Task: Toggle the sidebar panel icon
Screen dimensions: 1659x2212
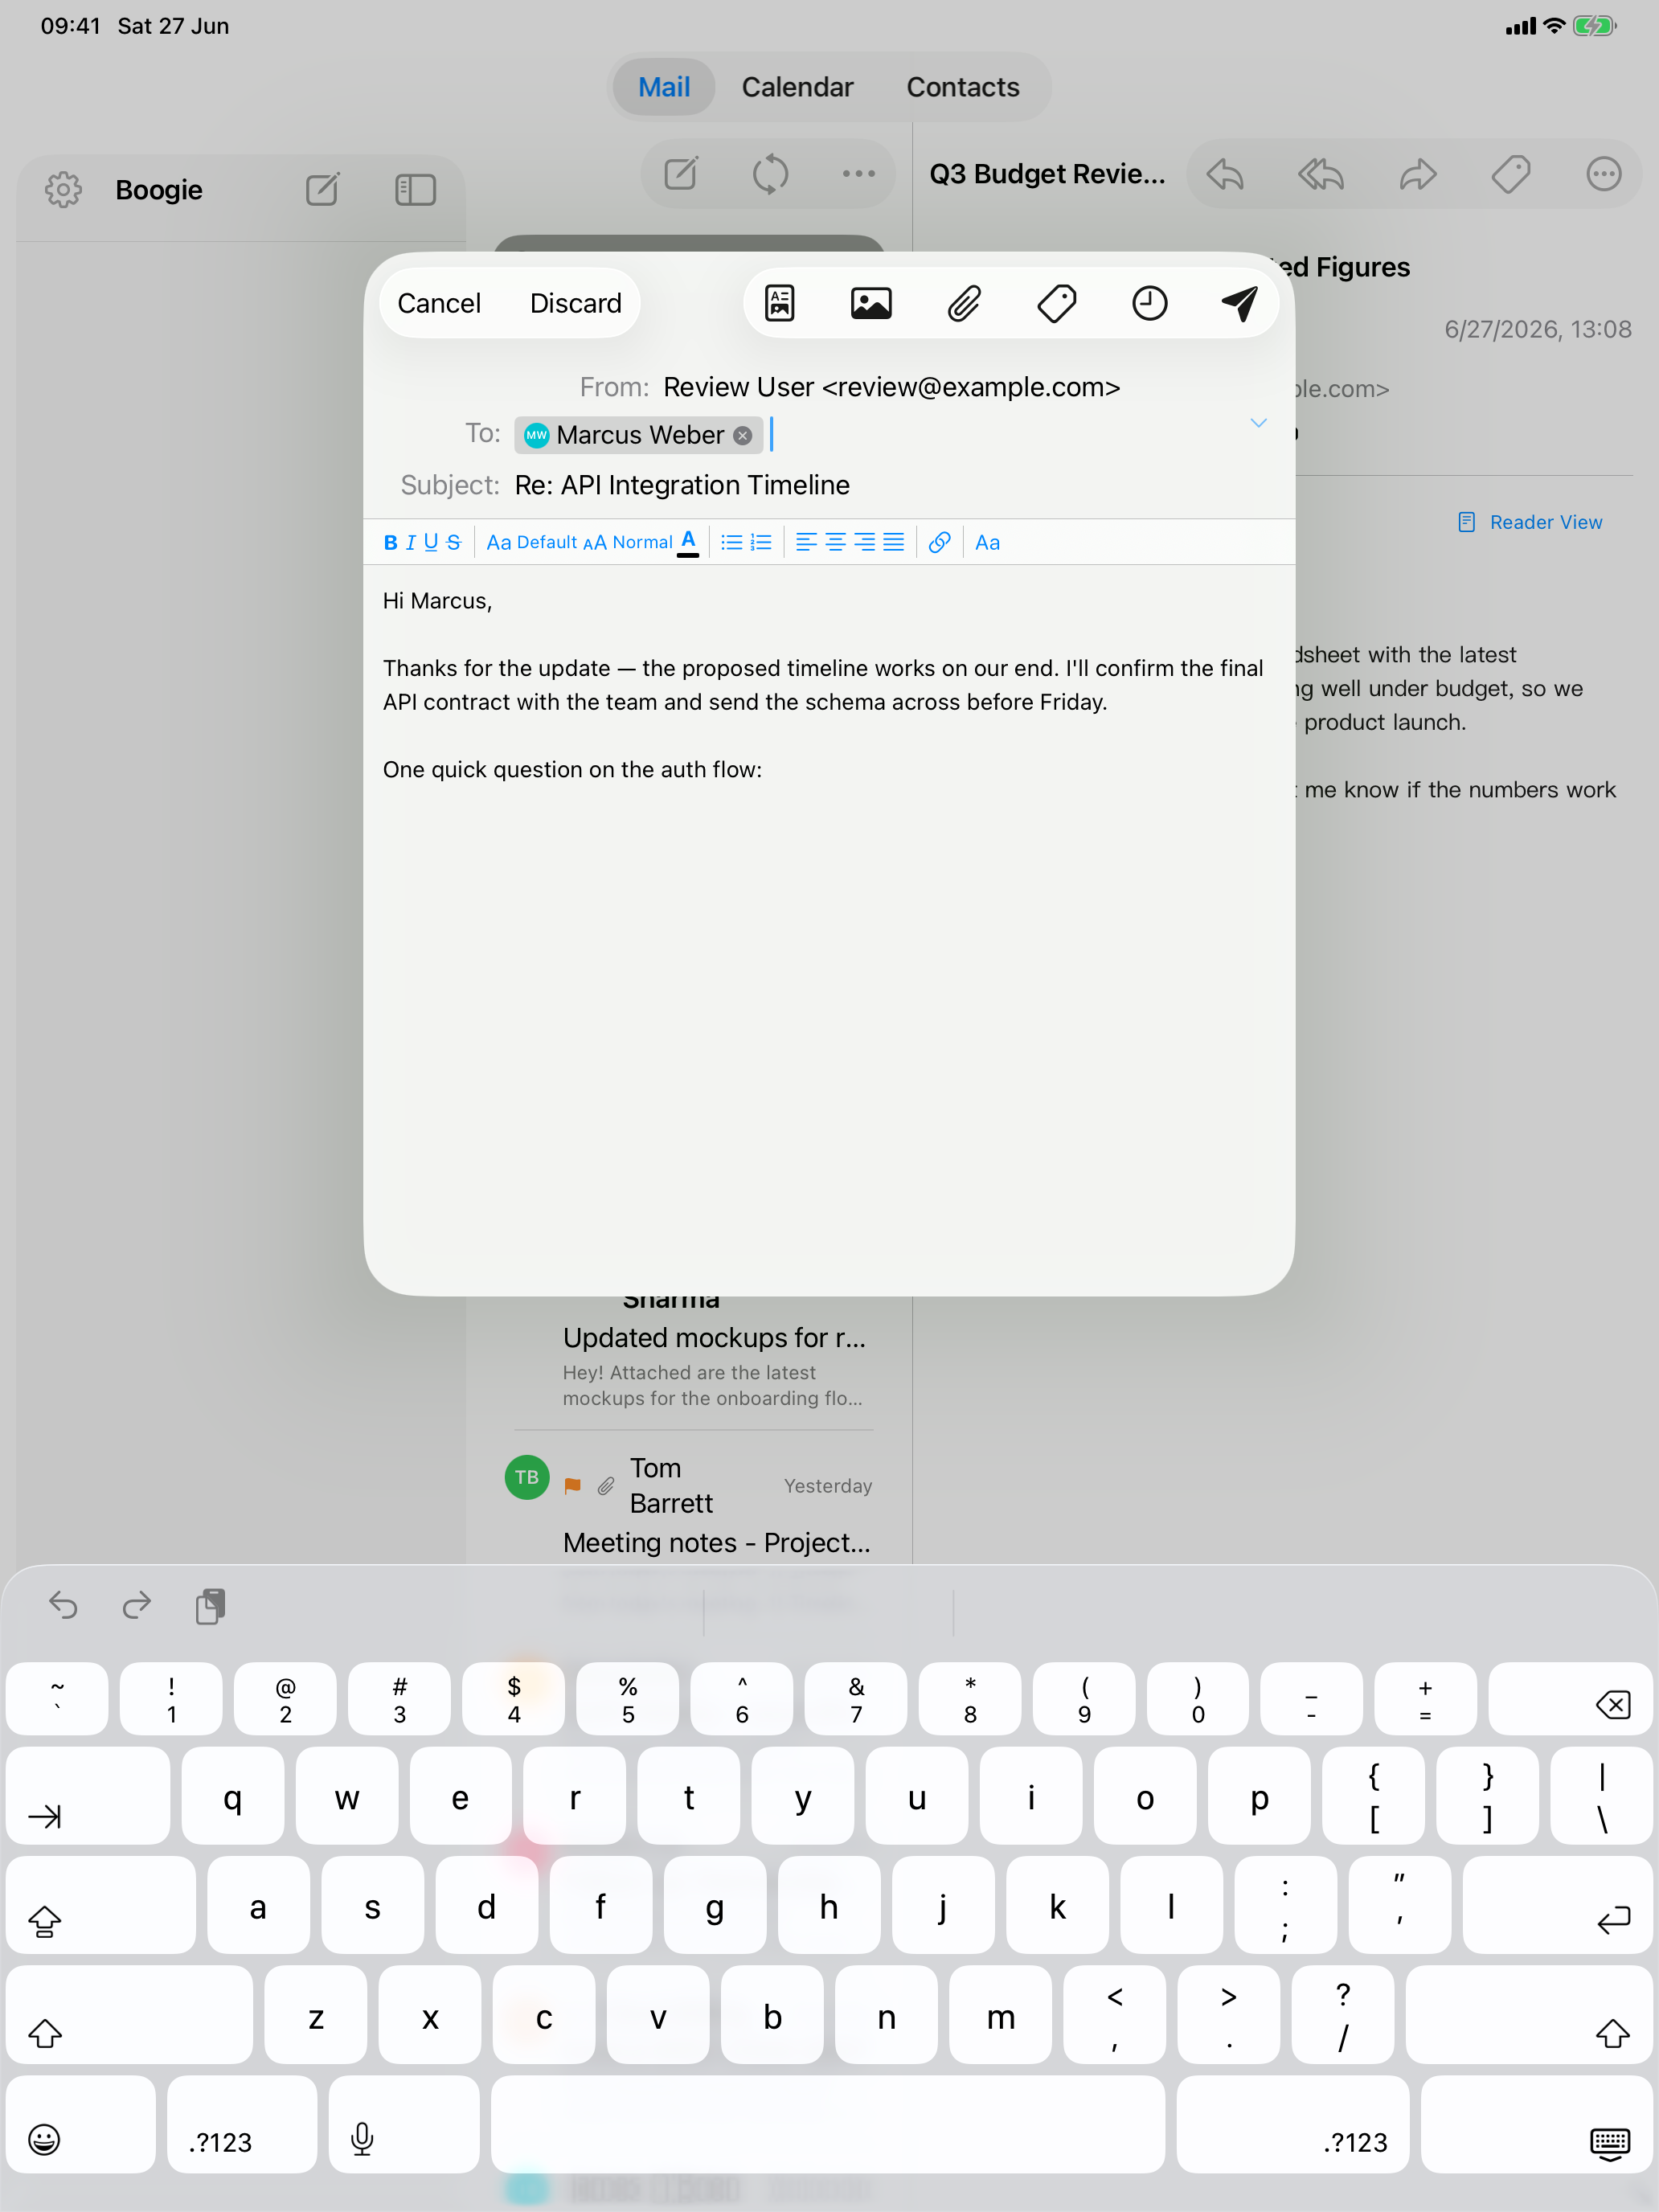Action: coord(415,190)
